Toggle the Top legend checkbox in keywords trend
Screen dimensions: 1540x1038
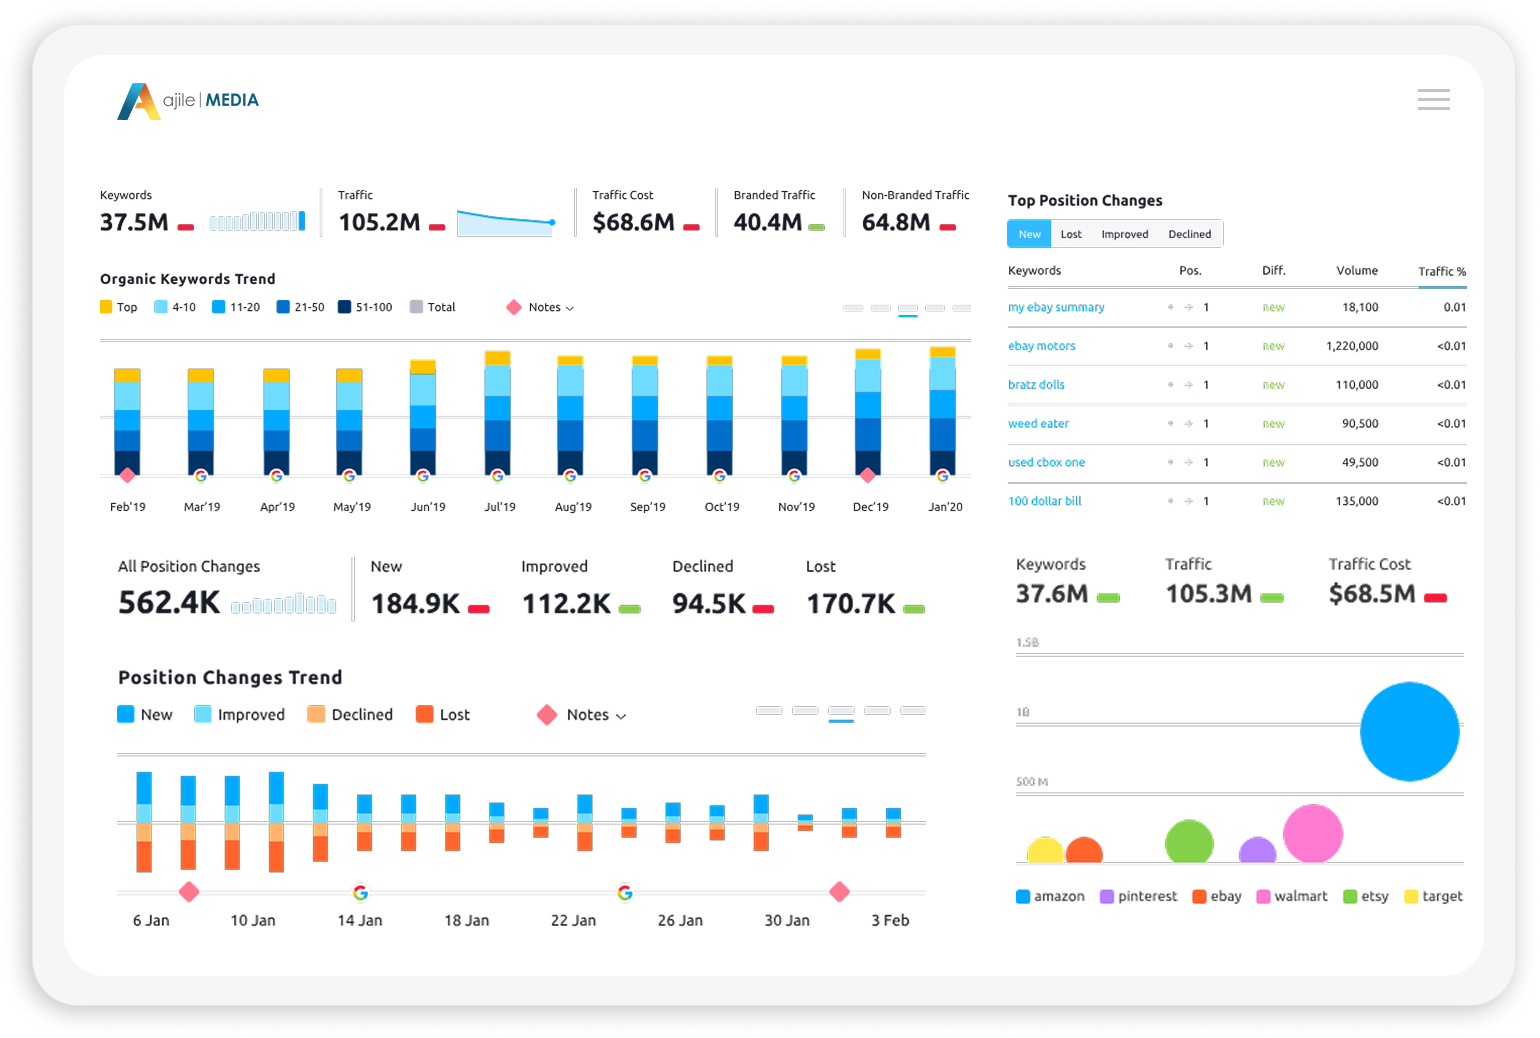(106, 307)
